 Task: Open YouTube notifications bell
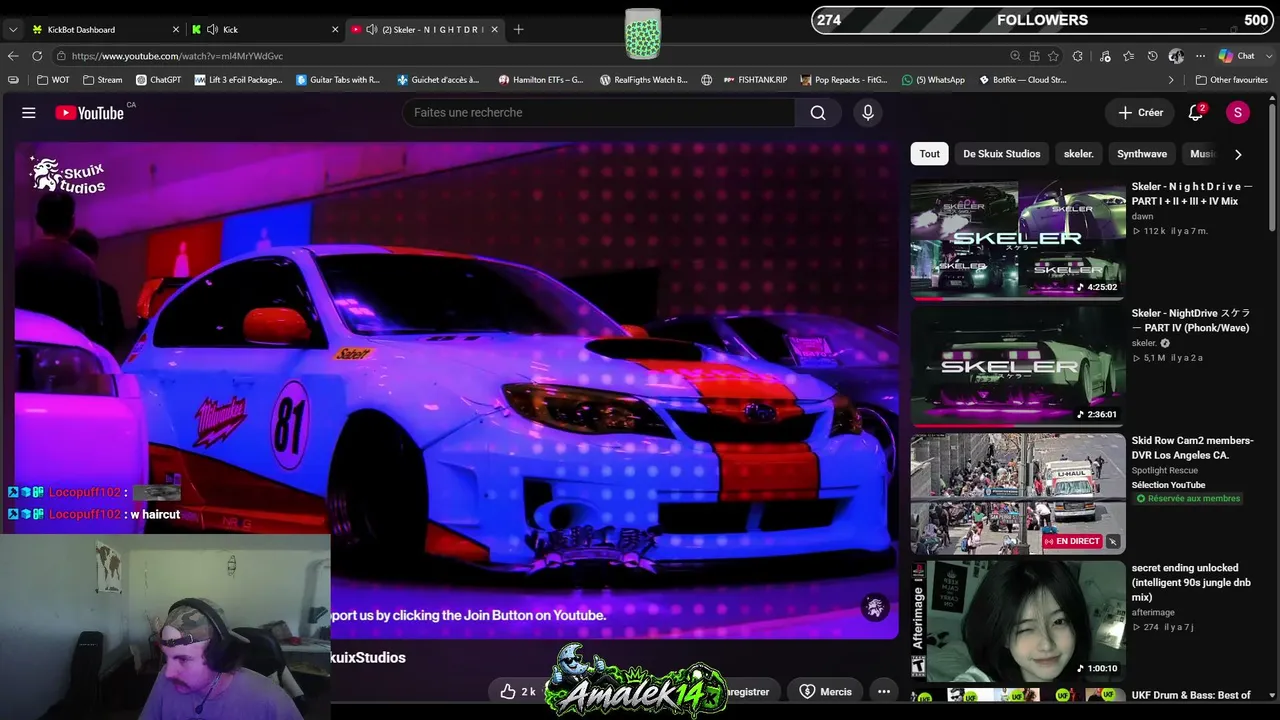[x=1195, y=113]
